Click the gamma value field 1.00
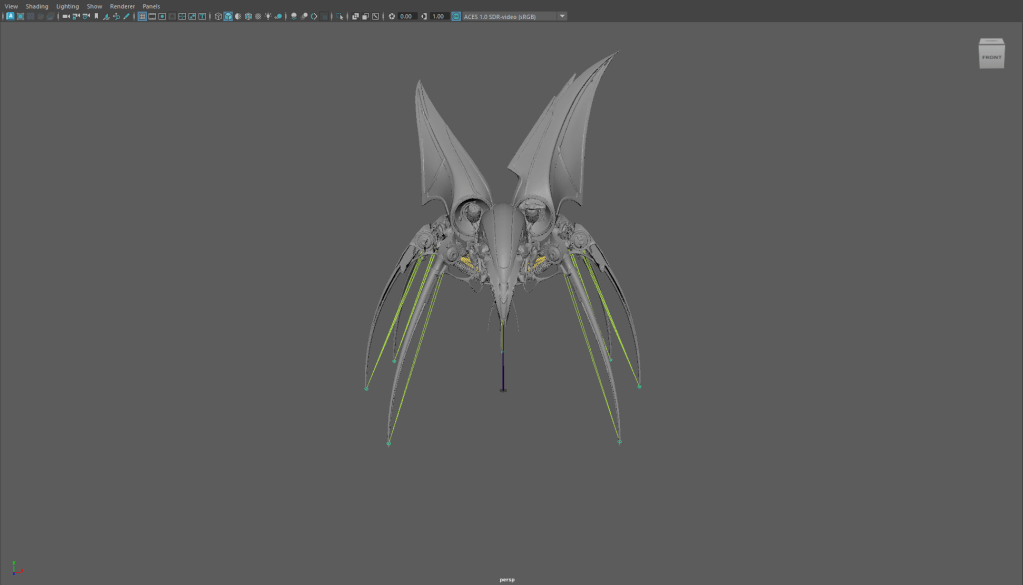The height and width of the screenshot is (585, 1023). tap(439, 16)
